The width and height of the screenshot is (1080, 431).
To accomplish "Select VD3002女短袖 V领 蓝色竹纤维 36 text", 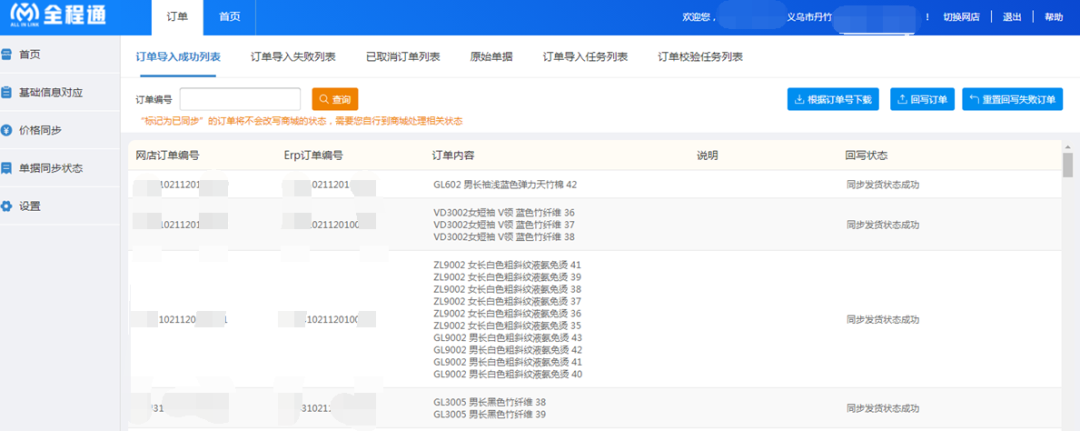I will point(503,212).
